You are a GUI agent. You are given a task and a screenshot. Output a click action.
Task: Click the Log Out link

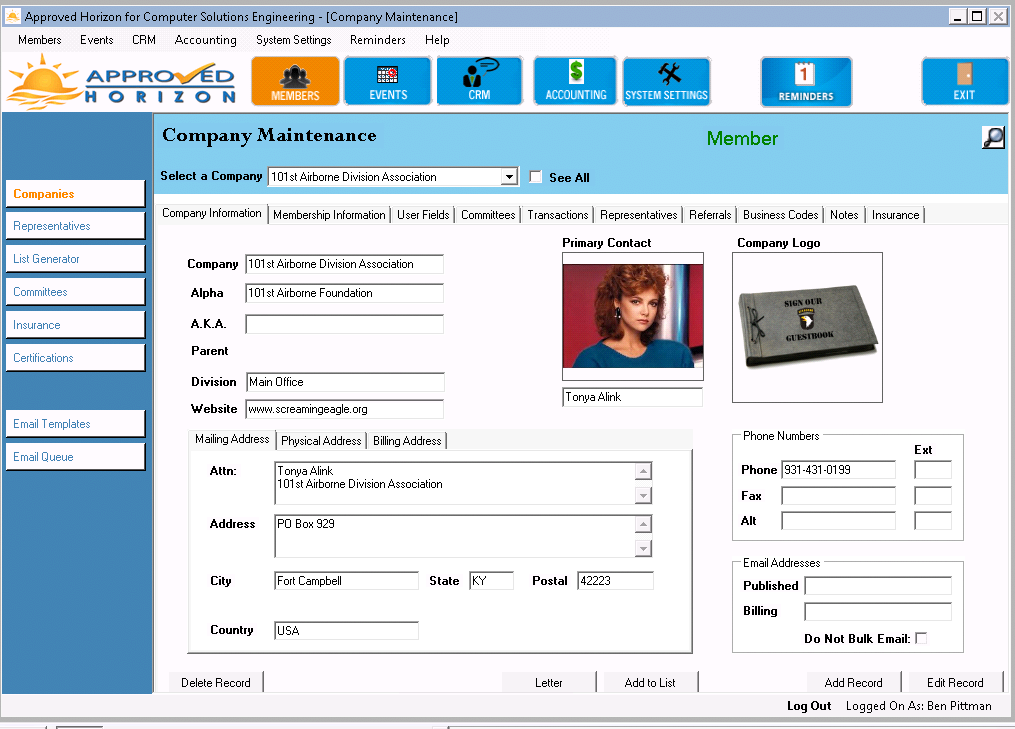tap(808, 706)
